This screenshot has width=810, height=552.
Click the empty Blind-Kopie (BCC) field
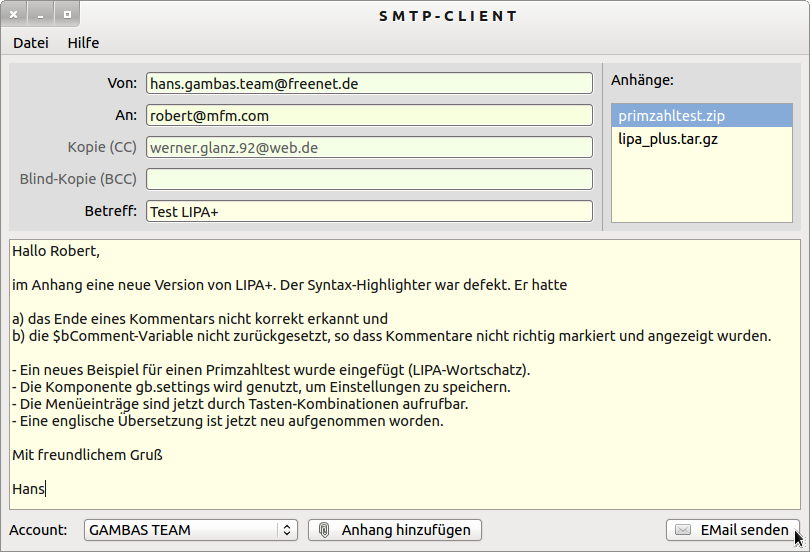[x=369, y=180]
